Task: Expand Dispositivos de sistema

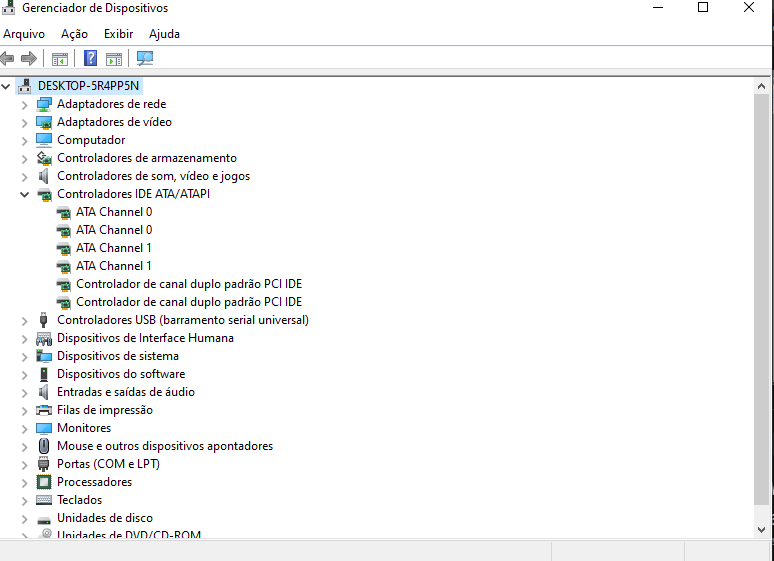Action: tap(25, 357)
